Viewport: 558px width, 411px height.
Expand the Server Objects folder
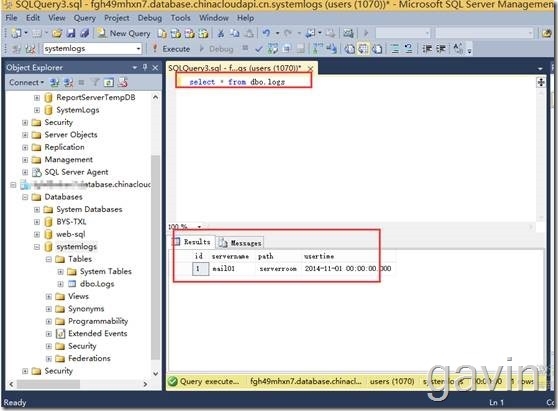click(25, 135)
